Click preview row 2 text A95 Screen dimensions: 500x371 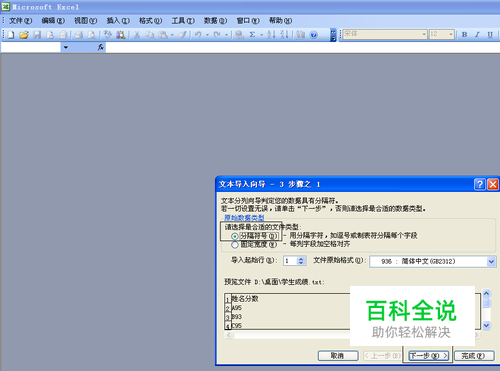pyautogui.click(x=237, y=308)
